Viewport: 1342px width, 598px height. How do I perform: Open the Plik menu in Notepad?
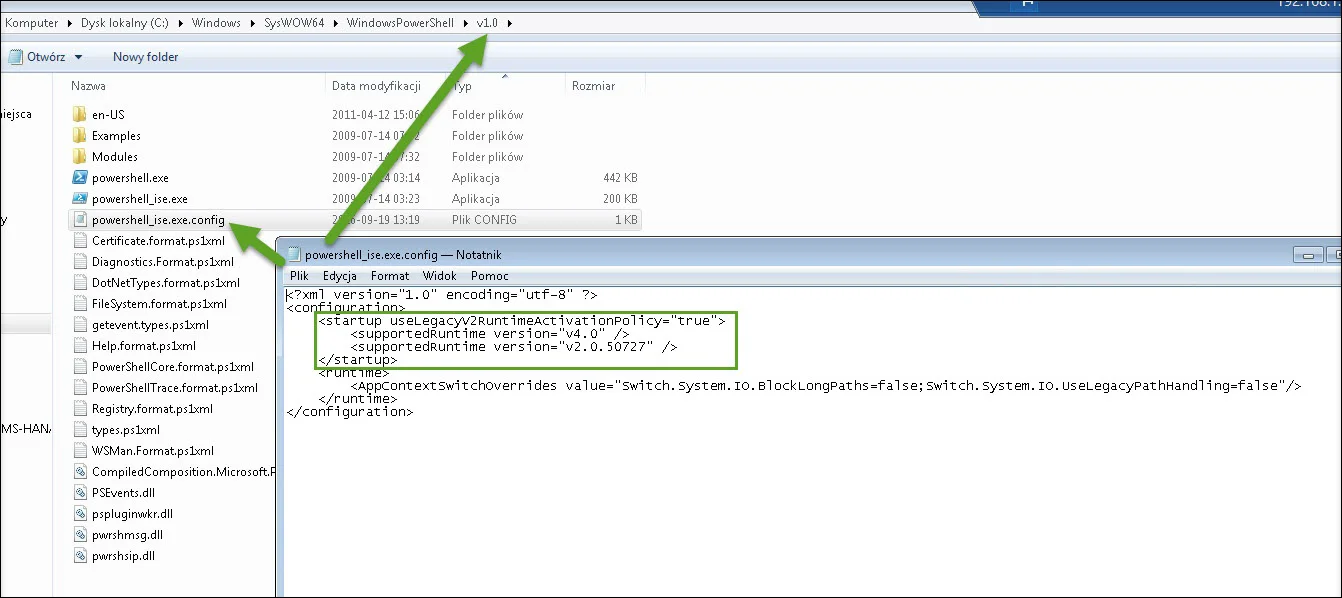point(299,276)
